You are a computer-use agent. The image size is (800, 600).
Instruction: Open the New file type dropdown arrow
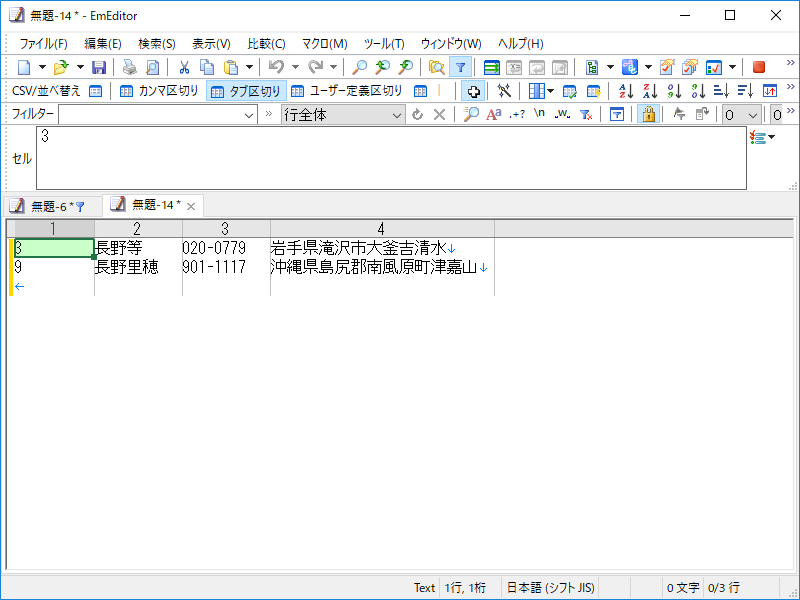pyautogui.click(x=42, y=67)
